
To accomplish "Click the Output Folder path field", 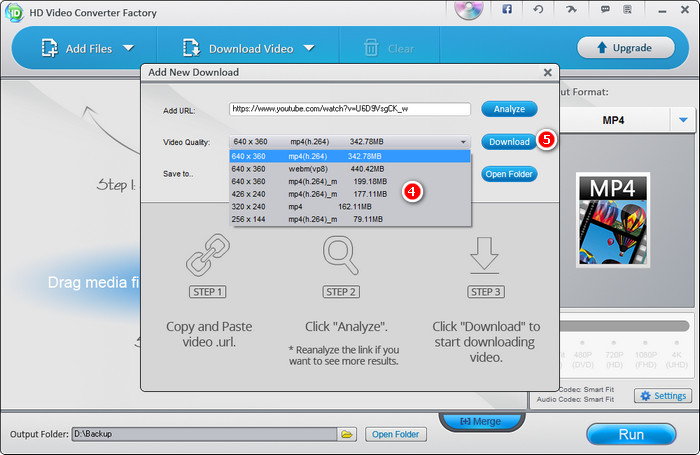I will point(204,434).
